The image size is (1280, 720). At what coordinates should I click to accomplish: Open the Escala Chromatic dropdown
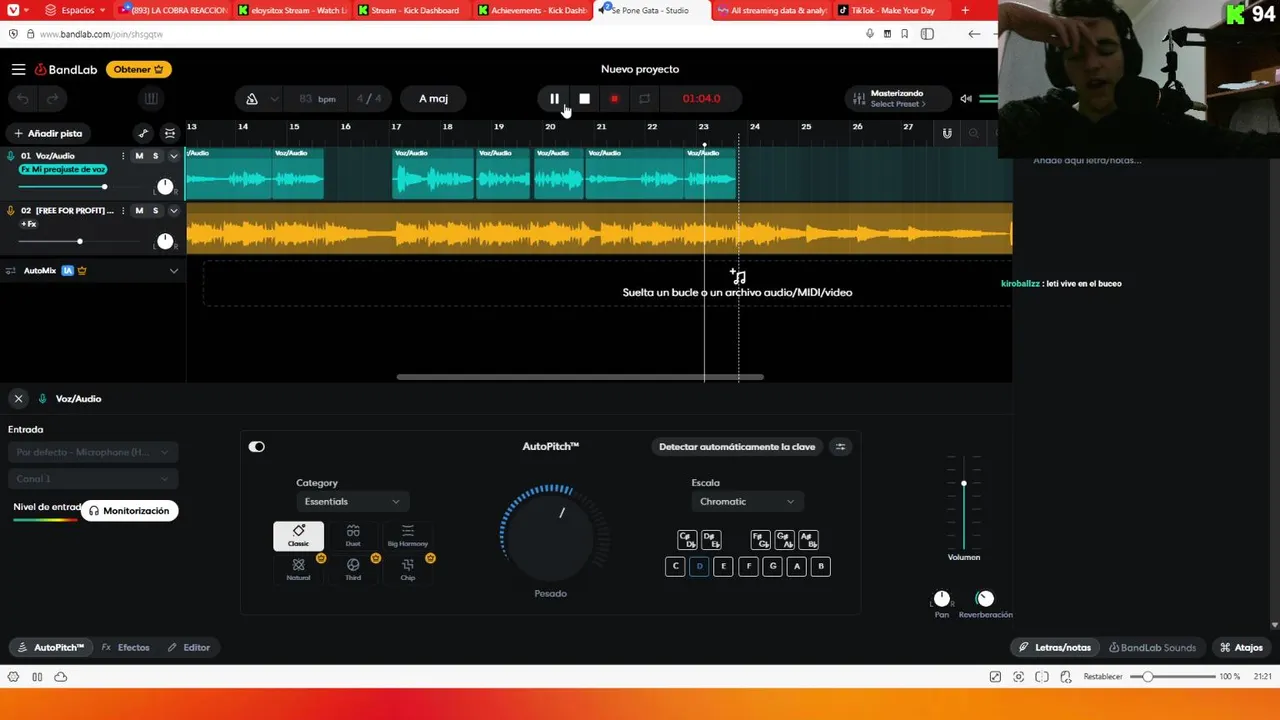pos(746,502)
